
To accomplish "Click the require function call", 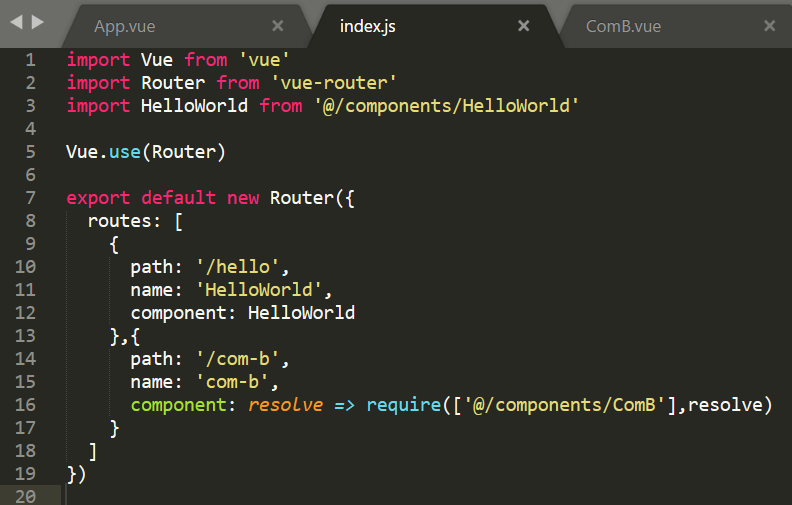I will coord(404,405).
